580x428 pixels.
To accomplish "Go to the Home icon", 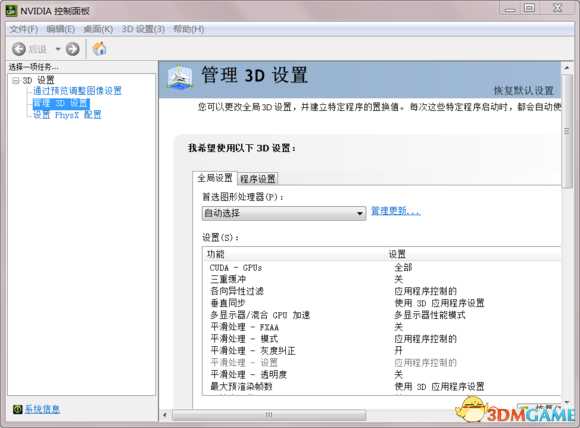I will tap(99, 48).
